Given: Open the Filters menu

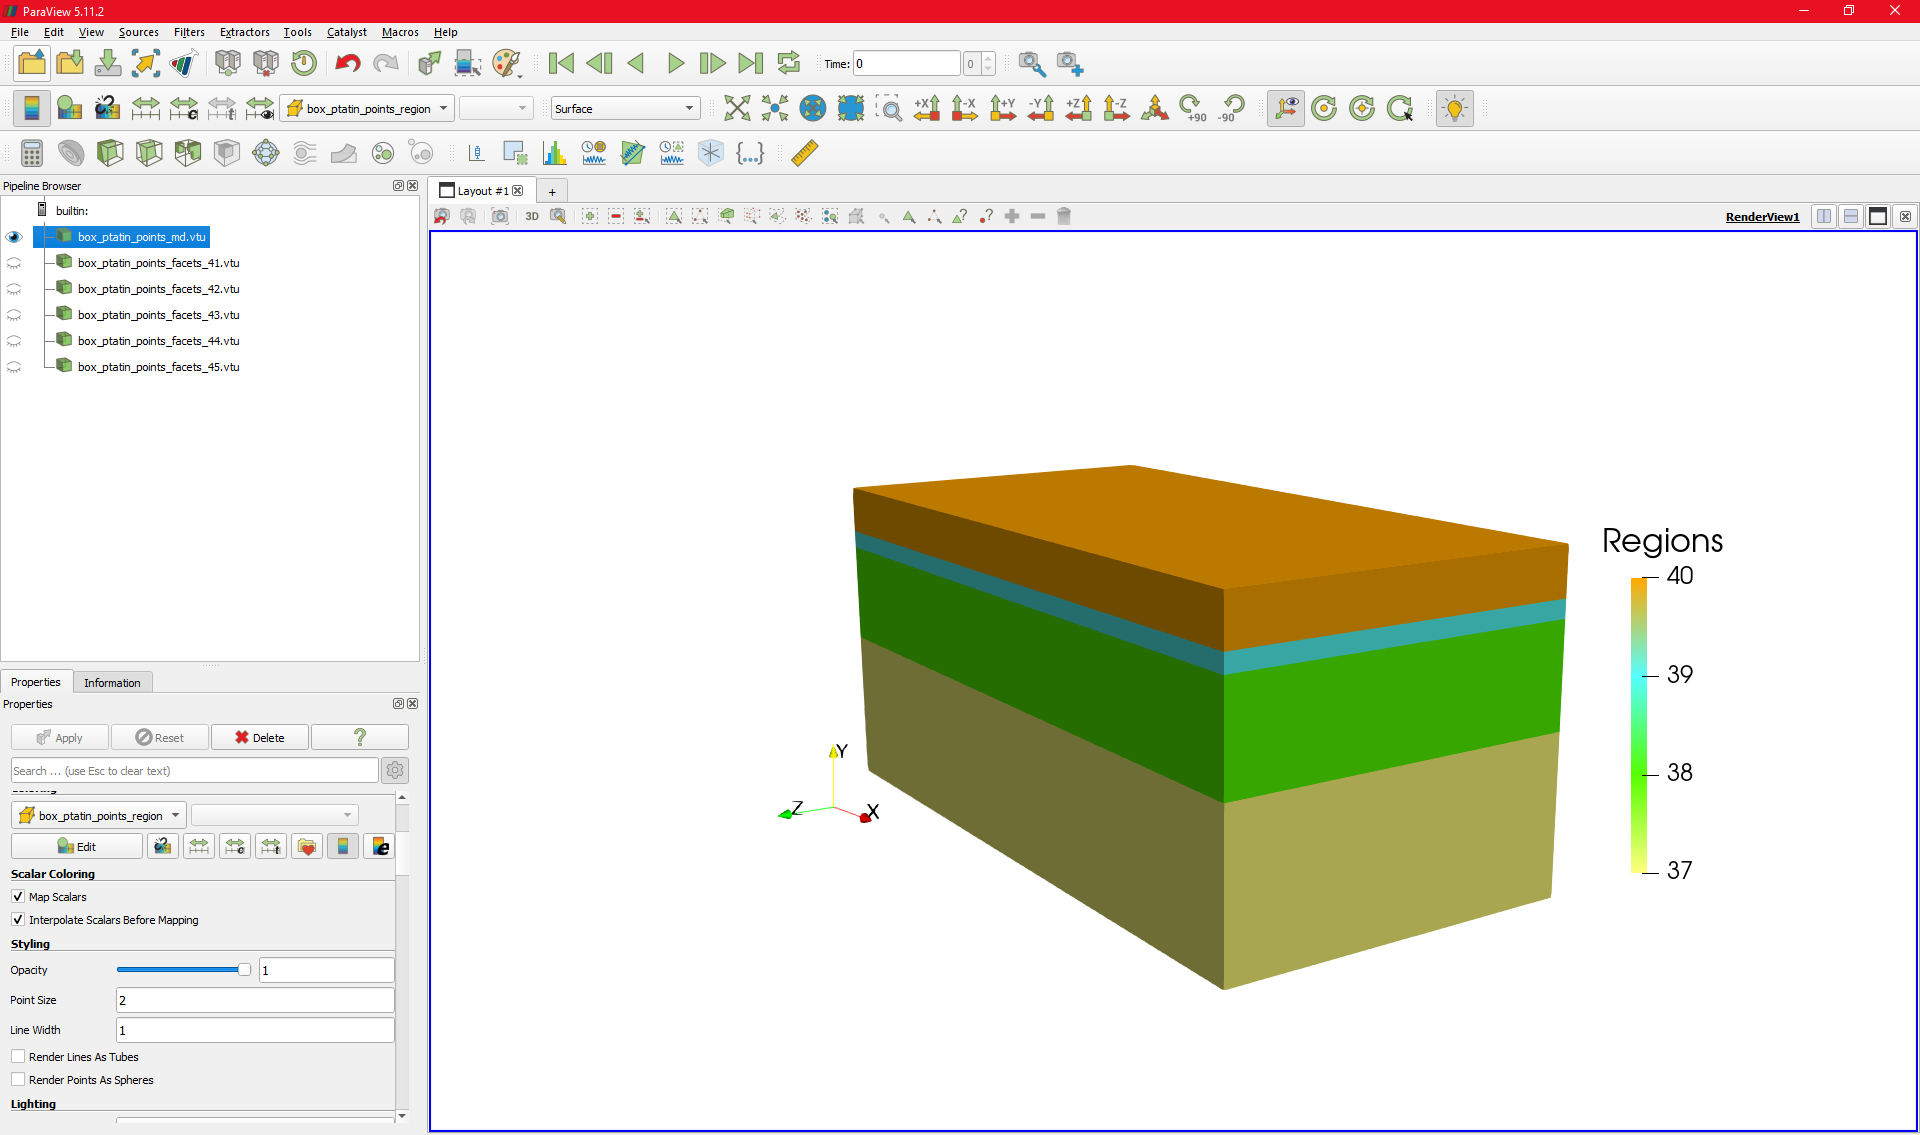Looking at the screenshot, I should [x=189, y=32].
